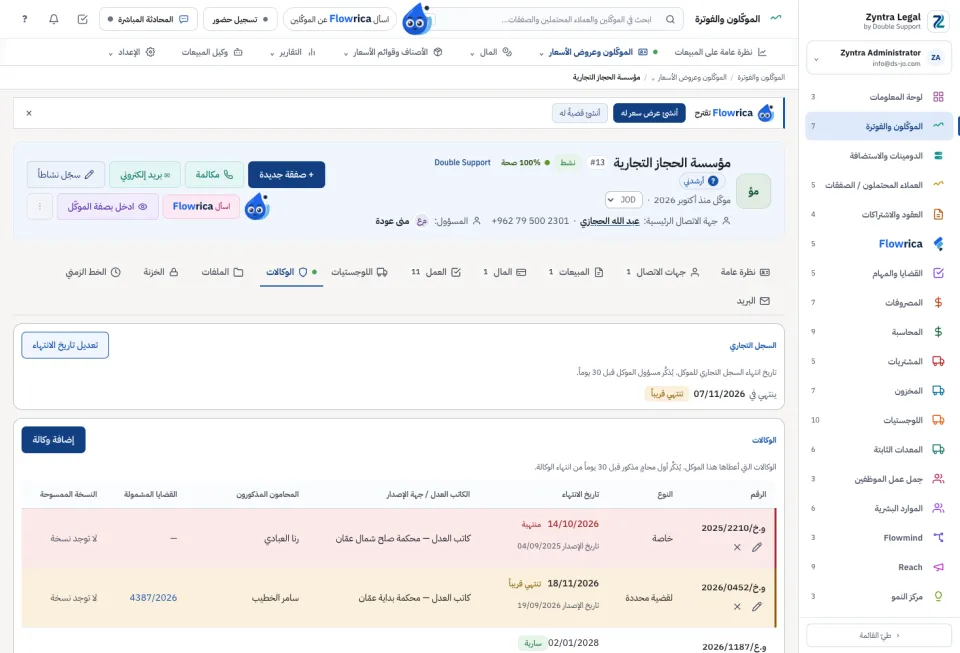Viewport: 960px width, 653px height.
Task: Toggle المحادثة المباشرة live chat
Action: (148, 20)
